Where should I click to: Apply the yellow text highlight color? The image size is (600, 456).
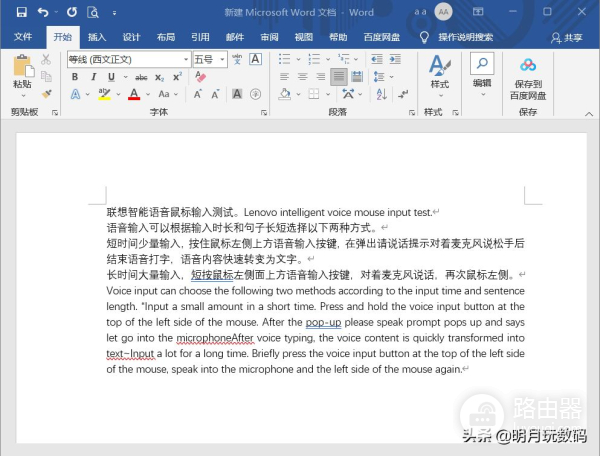[x=104, y=94]
